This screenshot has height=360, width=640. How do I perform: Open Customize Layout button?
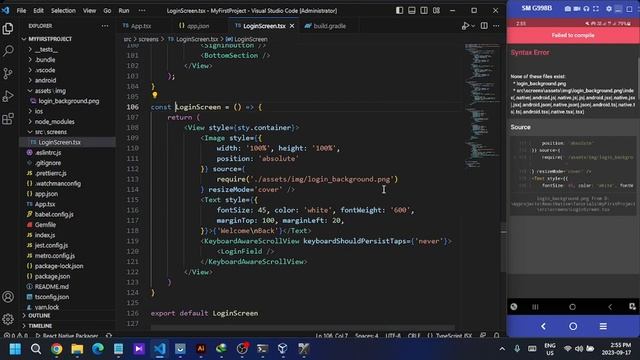pyautogui.click(x=436, y=11)
